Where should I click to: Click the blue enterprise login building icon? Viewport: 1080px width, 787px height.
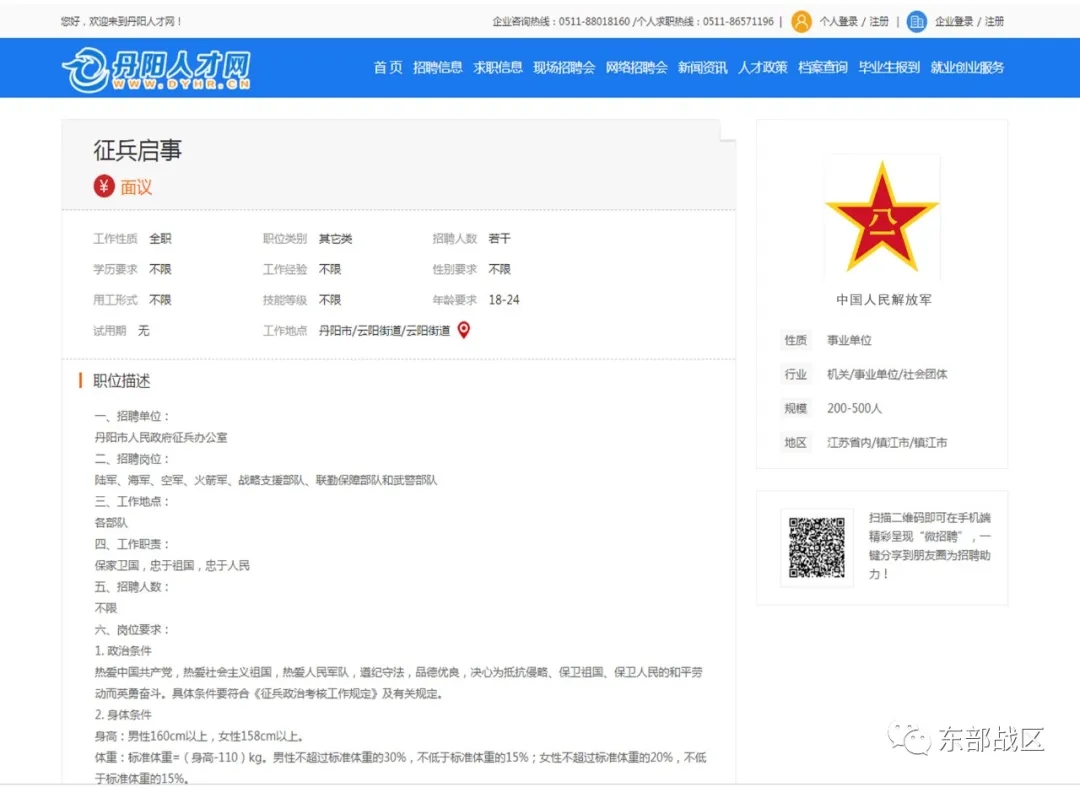(916, 21)
